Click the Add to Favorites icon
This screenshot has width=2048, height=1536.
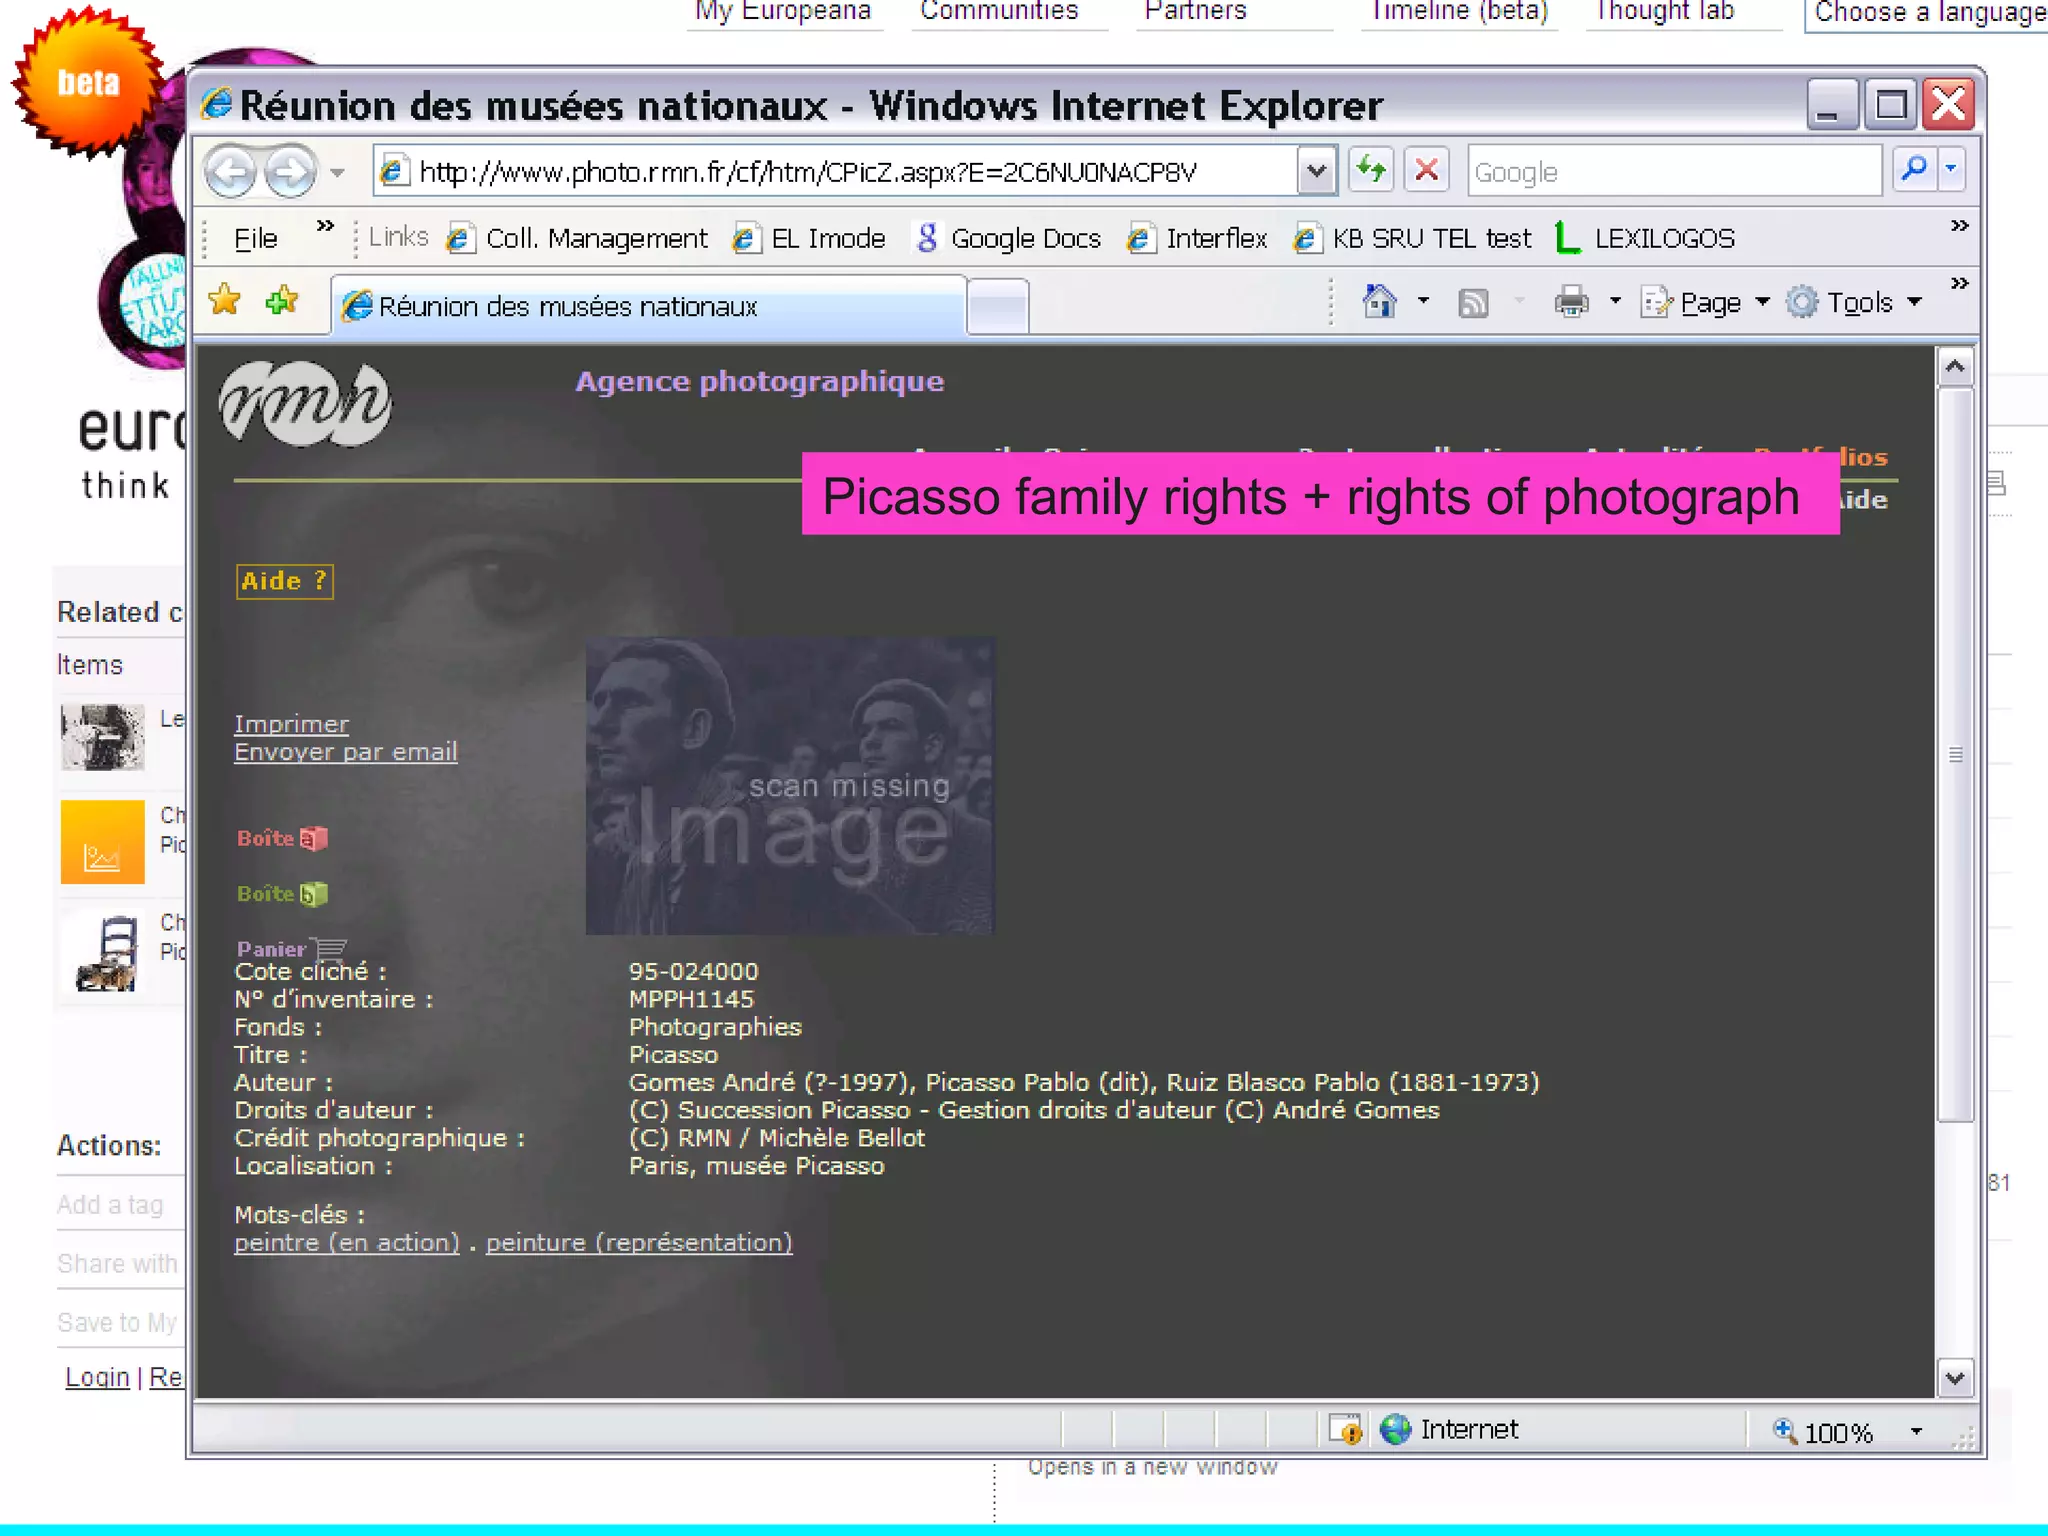pyautogui.click(x=282, y=300)
